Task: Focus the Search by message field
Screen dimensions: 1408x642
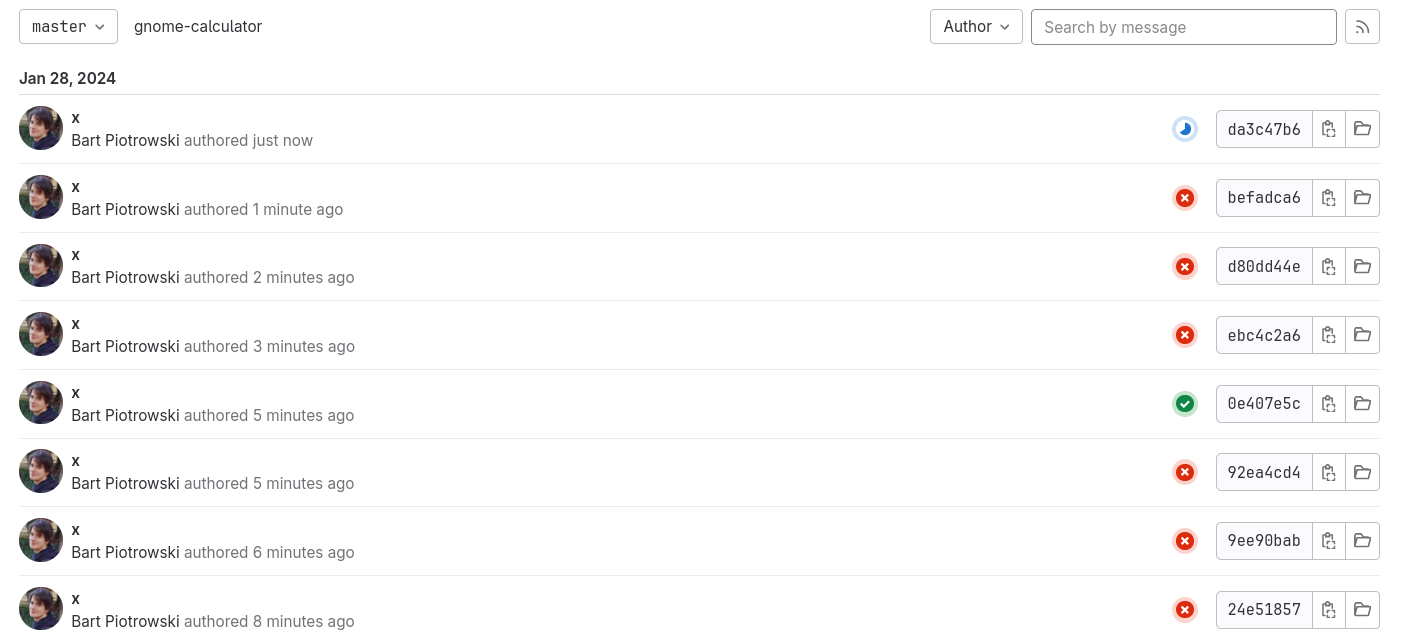Action: click(1183, 27)
